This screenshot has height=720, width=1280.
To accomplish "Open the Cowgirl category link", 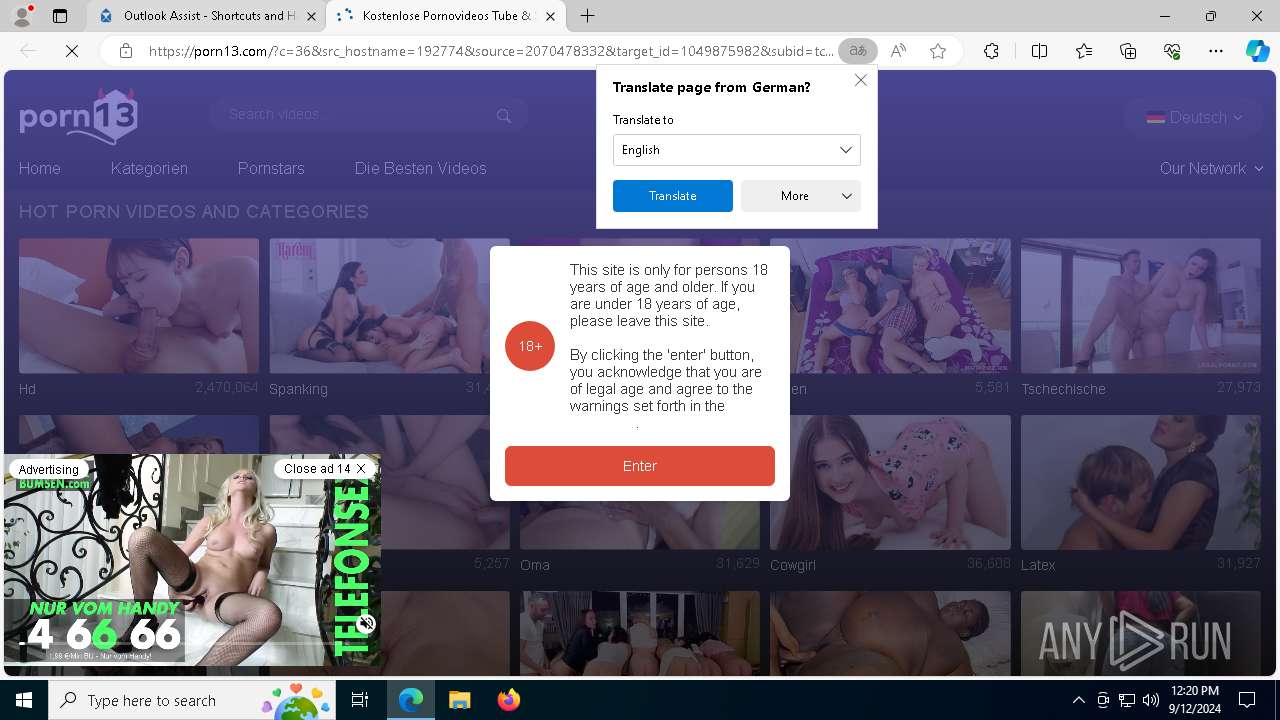I will 793,565.
